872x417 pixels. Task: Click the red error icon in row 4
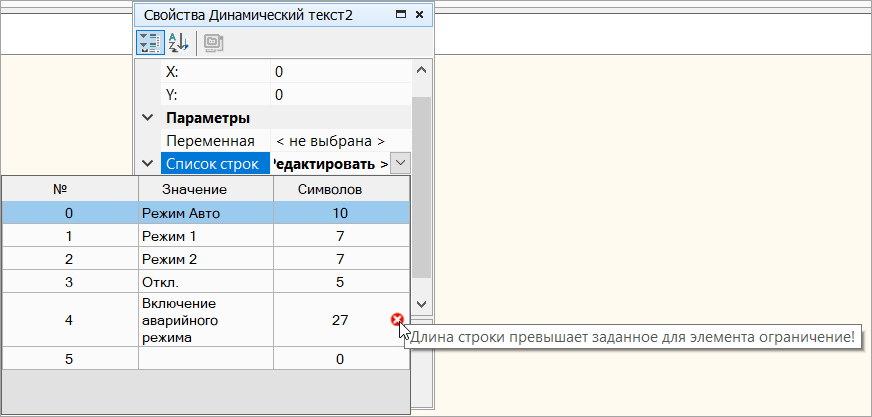pos(398,320)
